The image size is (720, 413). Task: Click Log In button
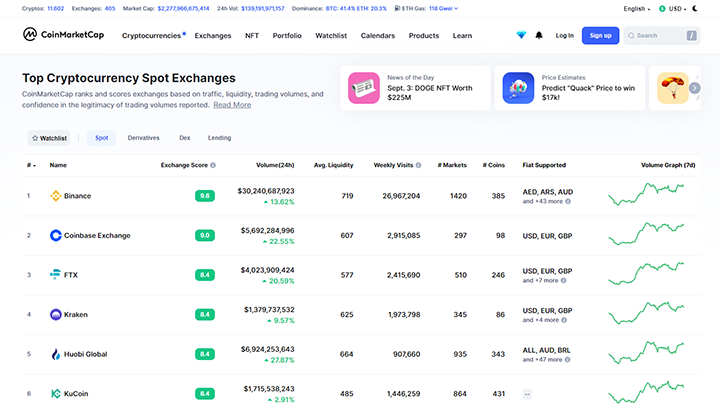point(564,35)
